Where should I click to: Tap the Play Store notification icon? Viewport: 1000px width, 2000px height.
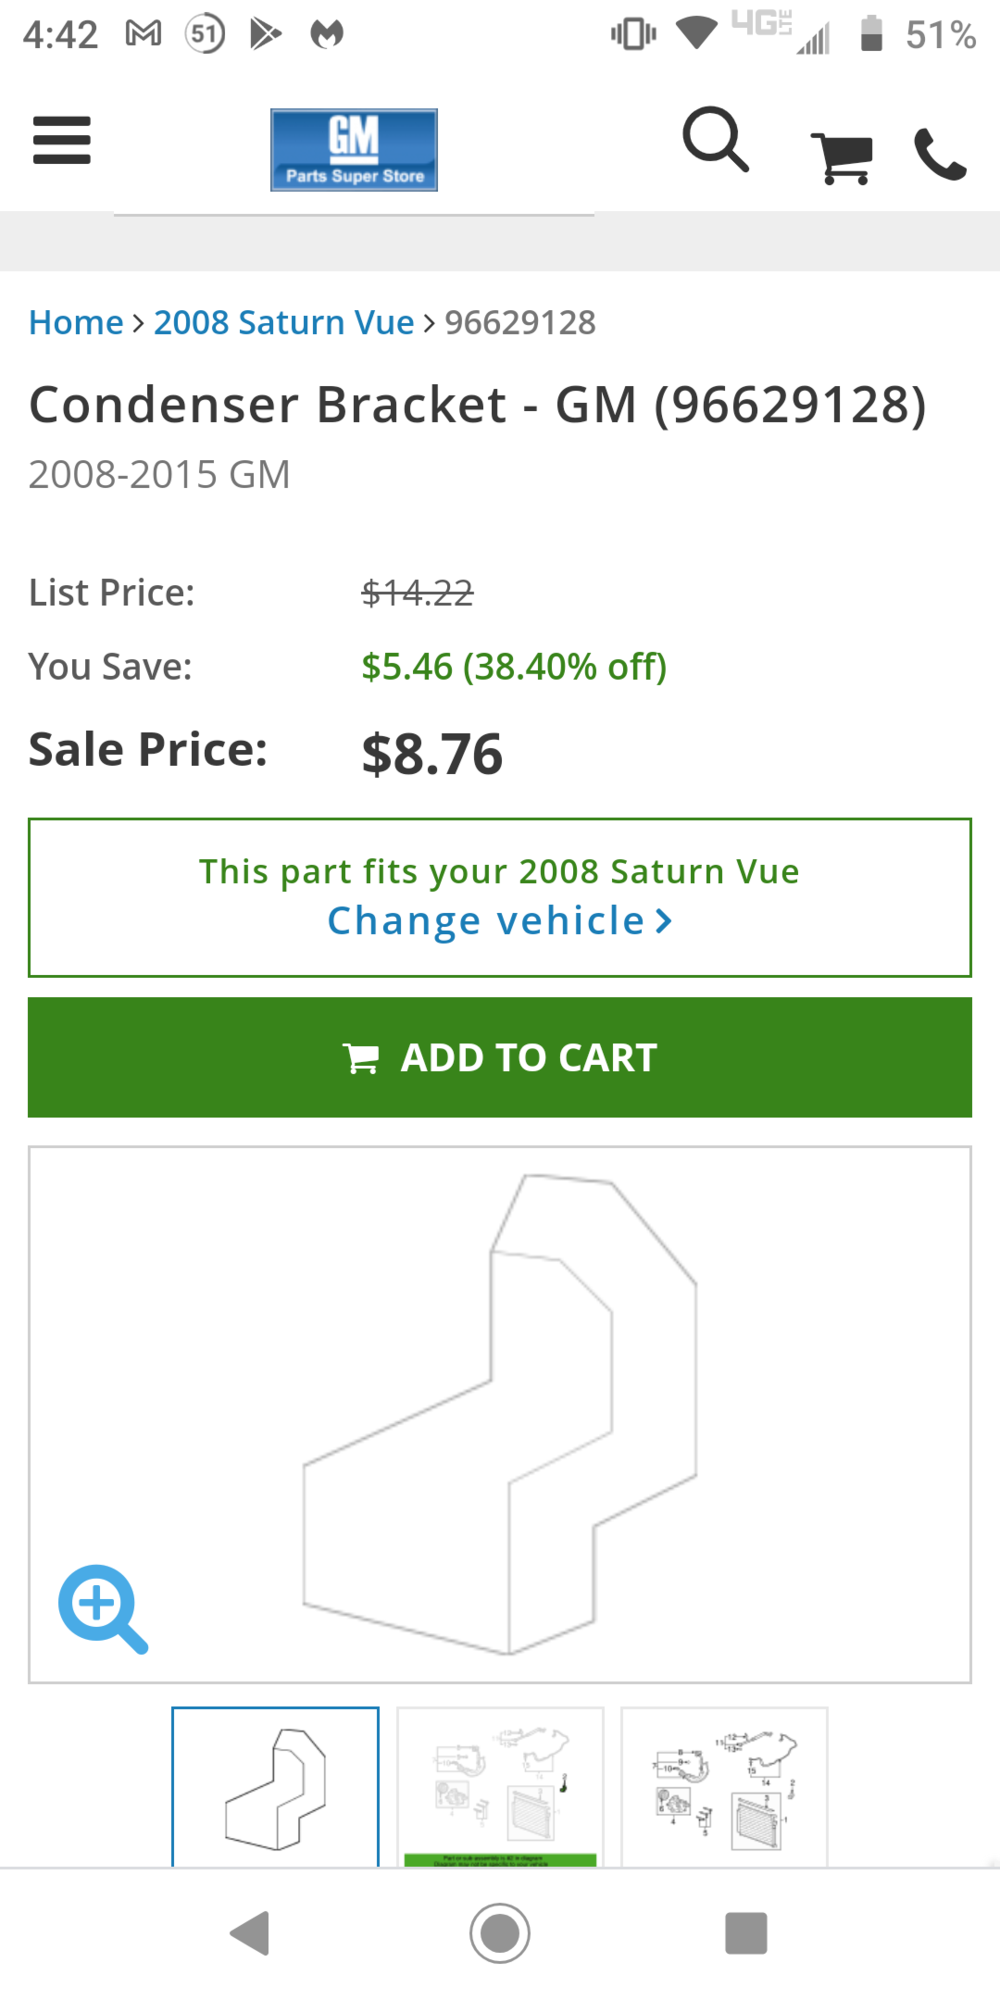[265, 34]
